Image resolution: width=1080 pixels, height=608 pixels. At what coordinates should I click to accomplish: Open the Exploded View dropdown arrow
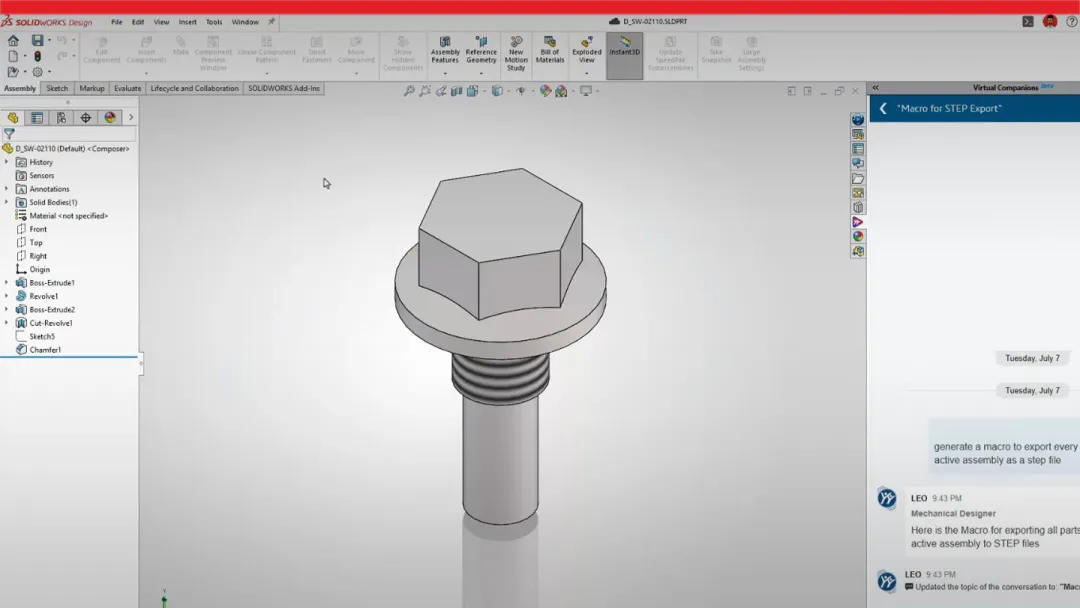coord(586,73)
